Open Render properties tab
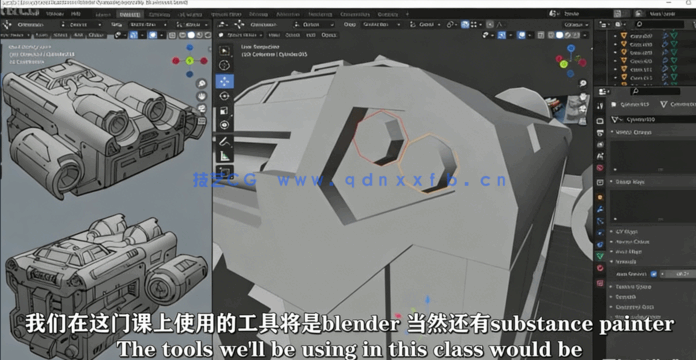The image size is (696, 360). coord(600,121)
